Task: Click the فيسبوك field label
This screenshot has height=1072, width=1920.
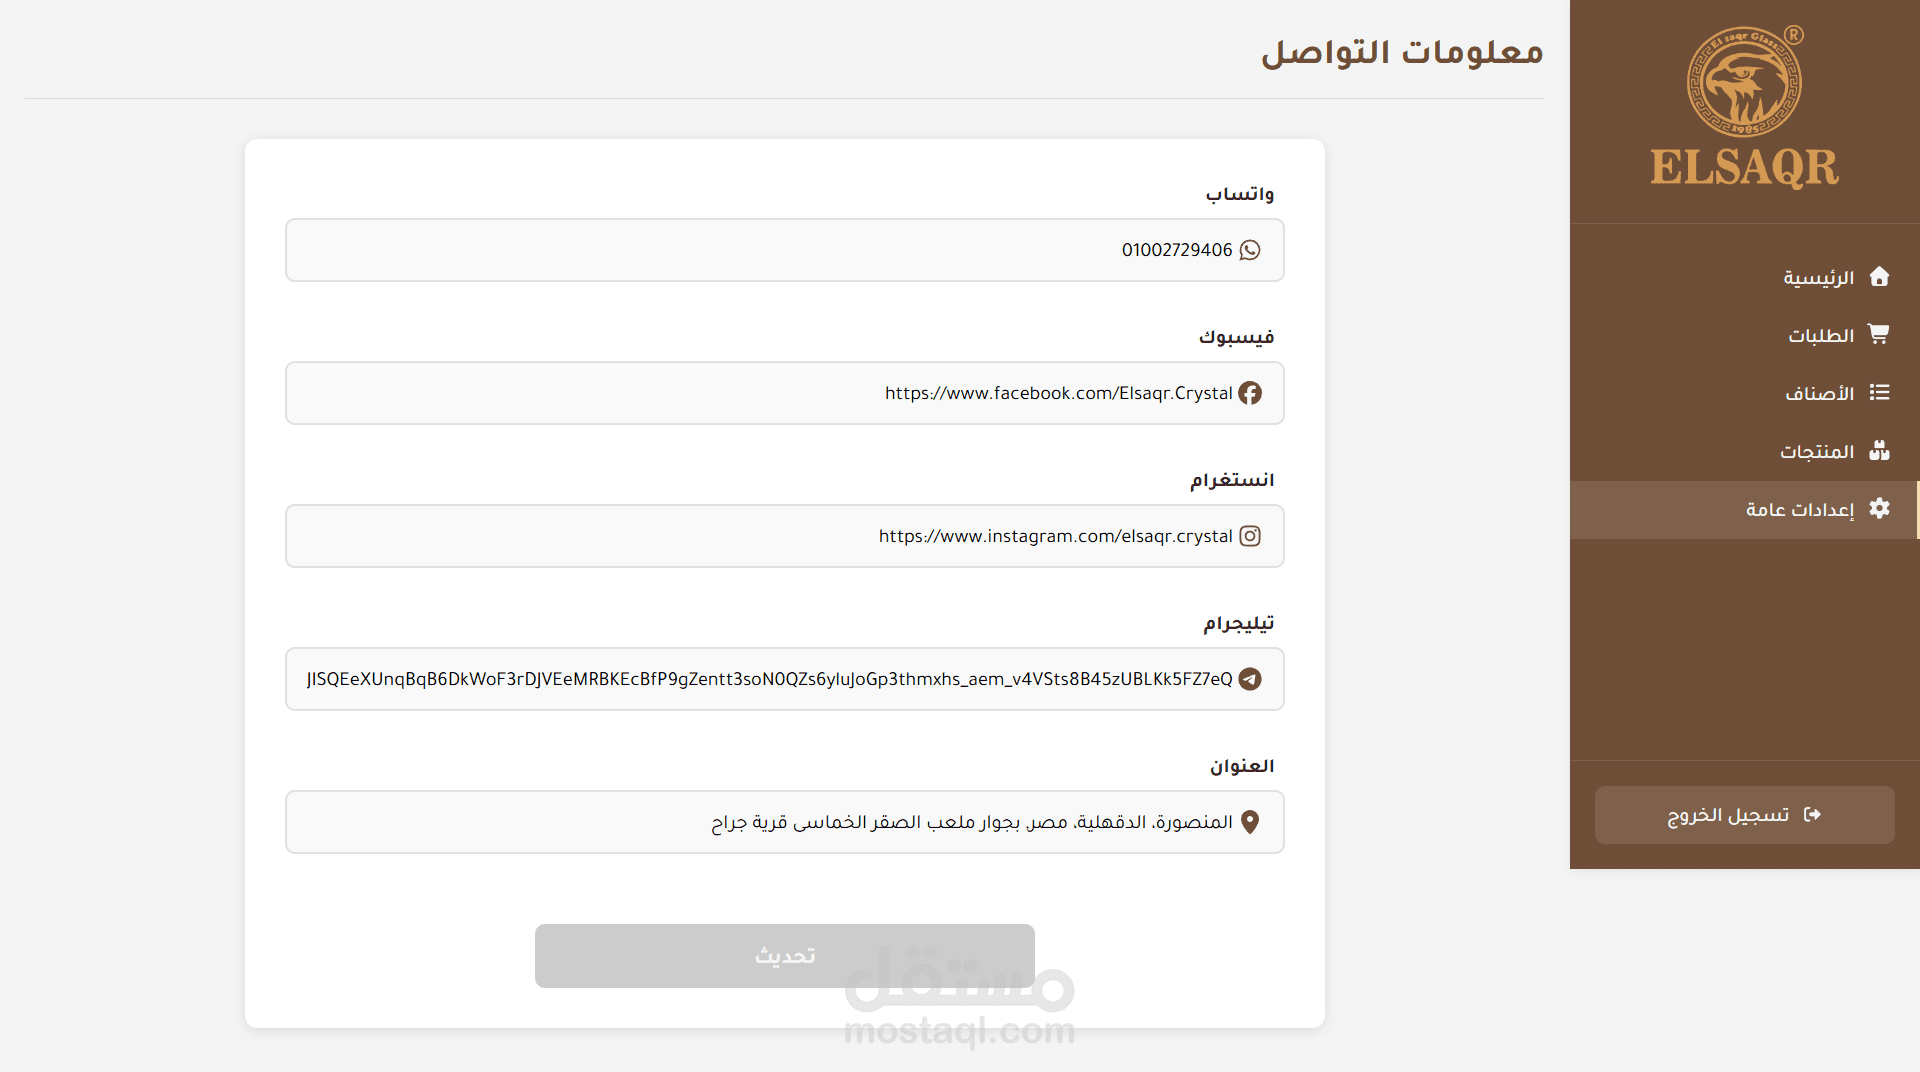Action: click(1237, 337)
